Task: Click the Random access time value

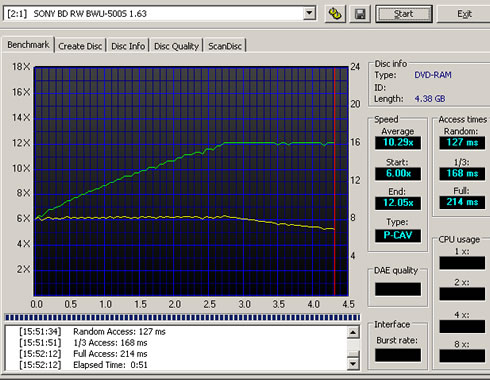Action: (x=462, y=143)
